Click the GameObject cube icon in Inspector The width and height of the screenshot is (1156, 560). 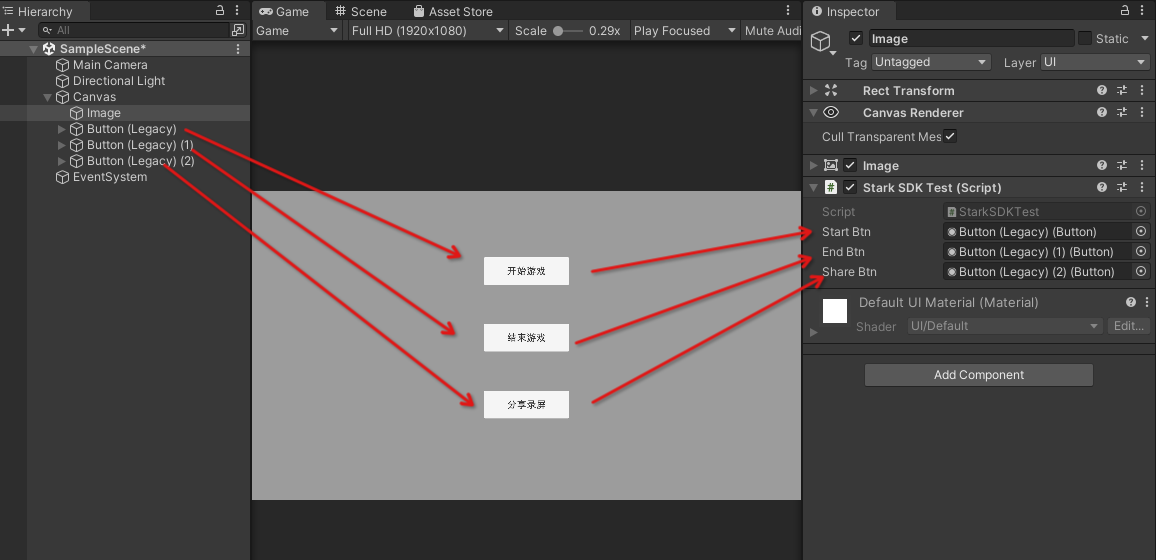821,41
